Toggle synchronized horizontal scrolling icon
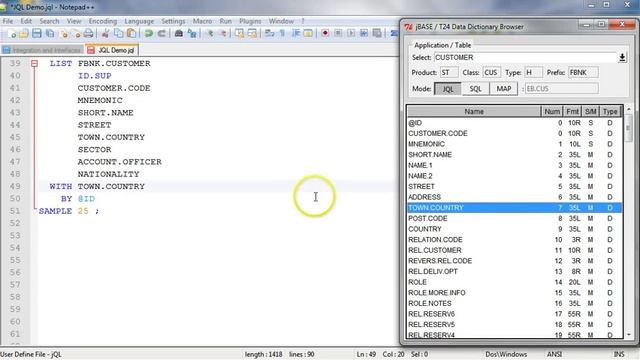 click(x=253, y=33)
